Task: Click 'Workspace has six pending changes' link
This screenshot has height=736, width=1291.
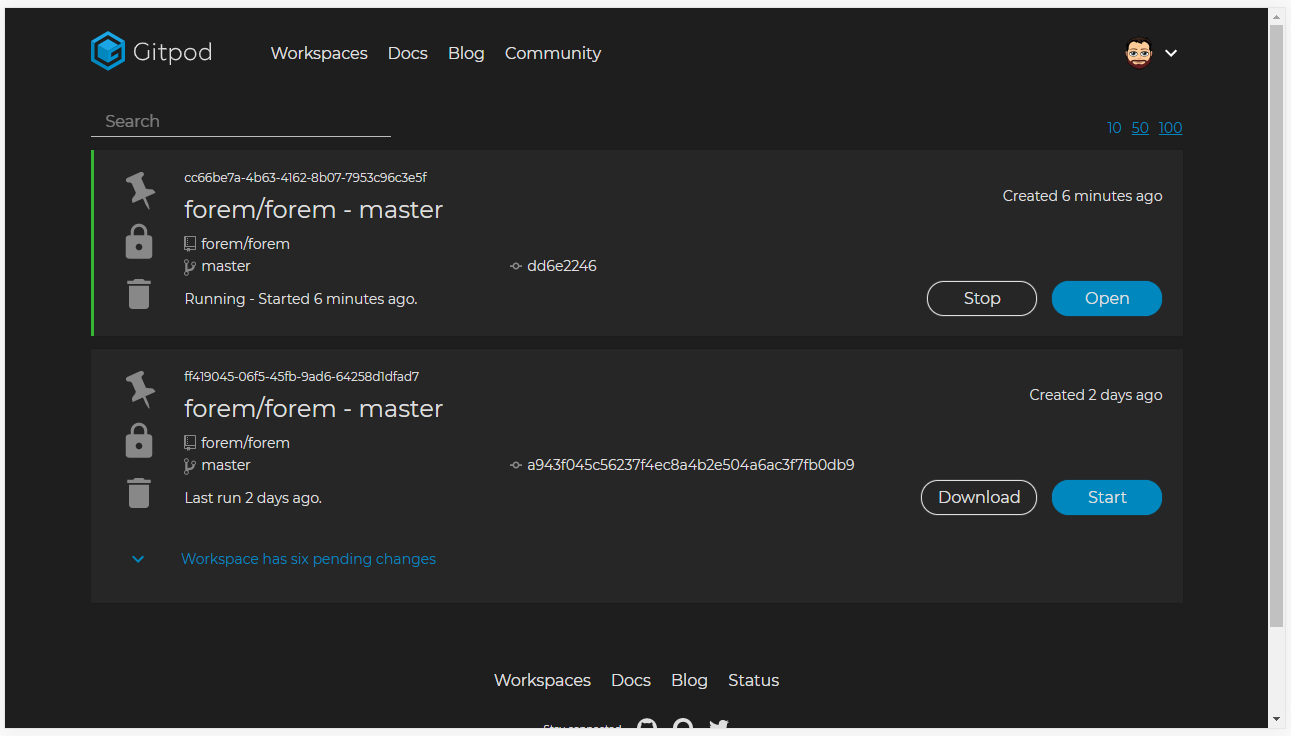Action: click(x=308, y=559)
